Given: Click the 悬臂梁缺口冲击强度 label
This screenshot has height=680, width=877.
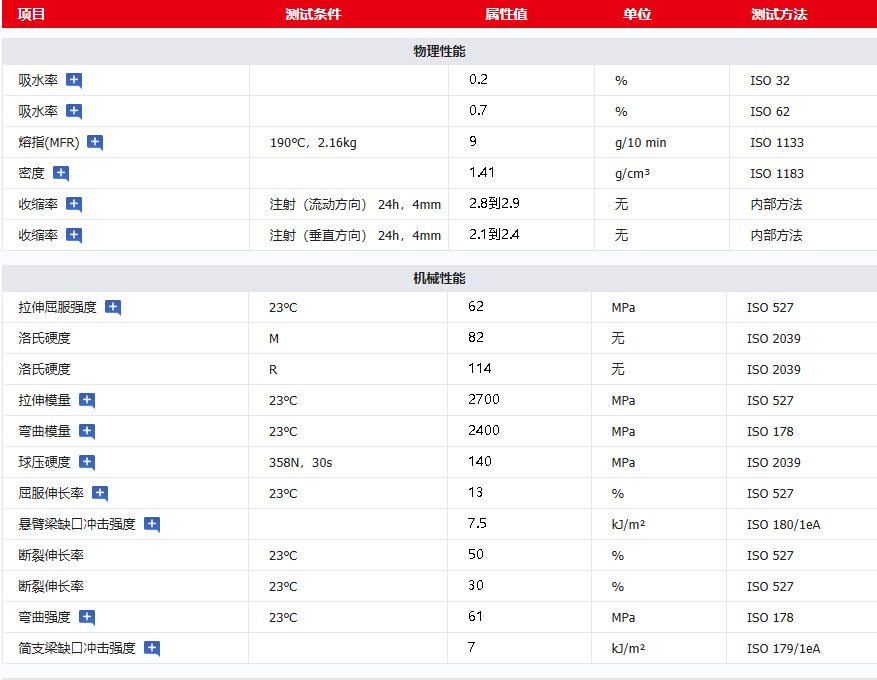Looking at the screenshot, I should 77,525.
